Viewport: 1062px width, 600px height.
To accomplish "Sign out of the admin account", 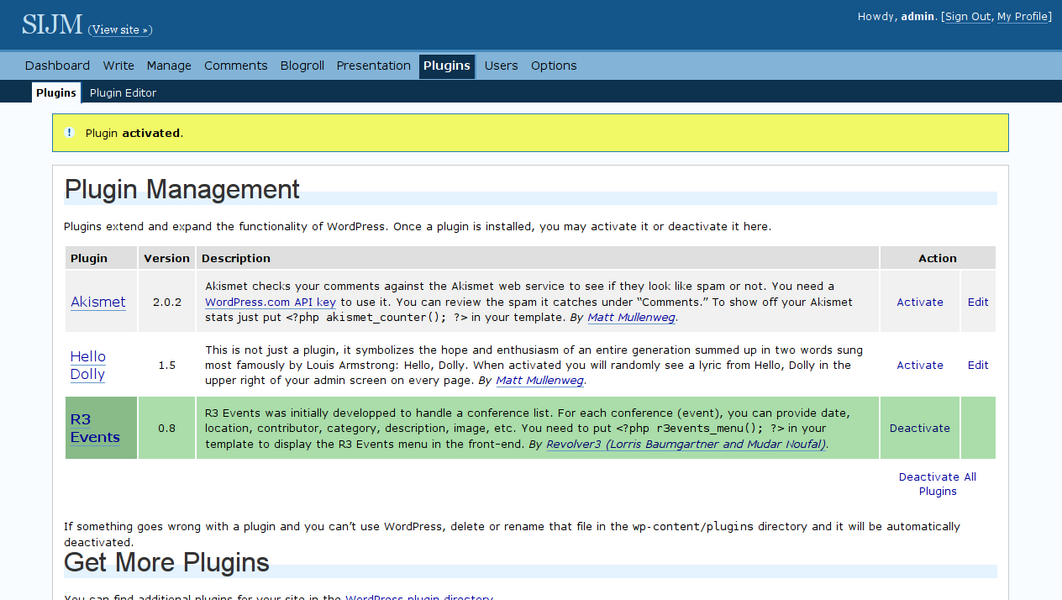I will (968, 16).
